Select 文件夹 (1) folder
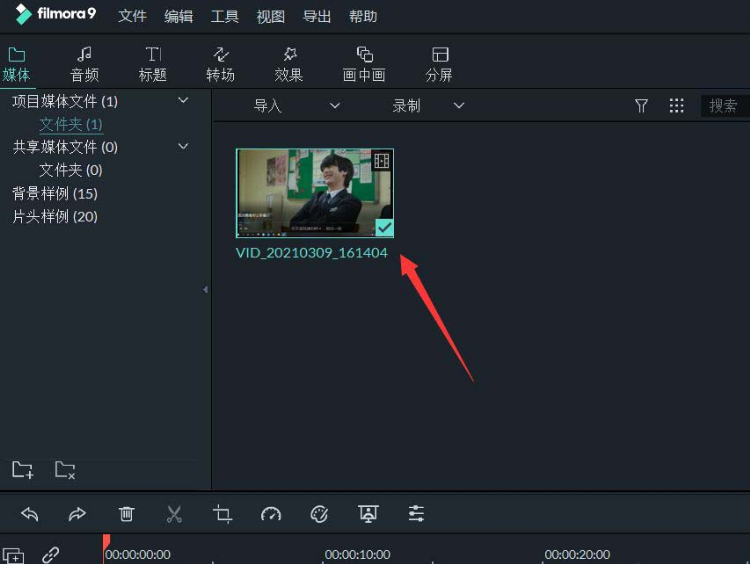This screenshot has height=564, width=750. click(71, 124)
